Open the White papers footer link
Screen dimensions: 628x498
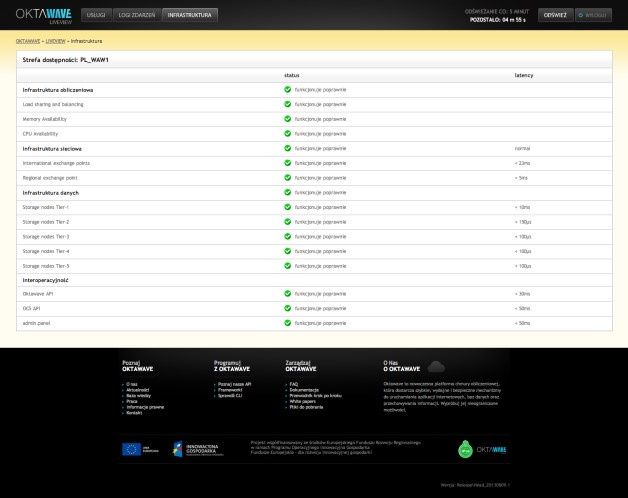(x=302, y=401)
